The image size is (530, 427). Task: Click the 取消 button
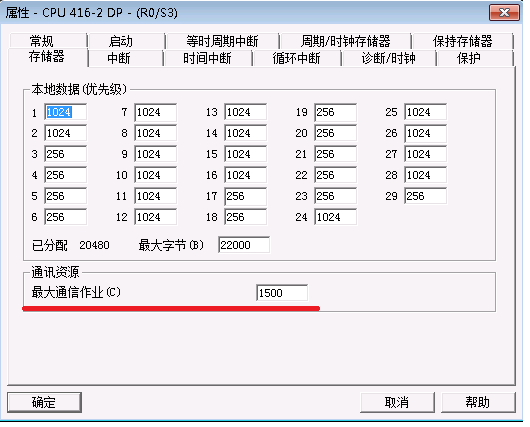coord(397,402)
